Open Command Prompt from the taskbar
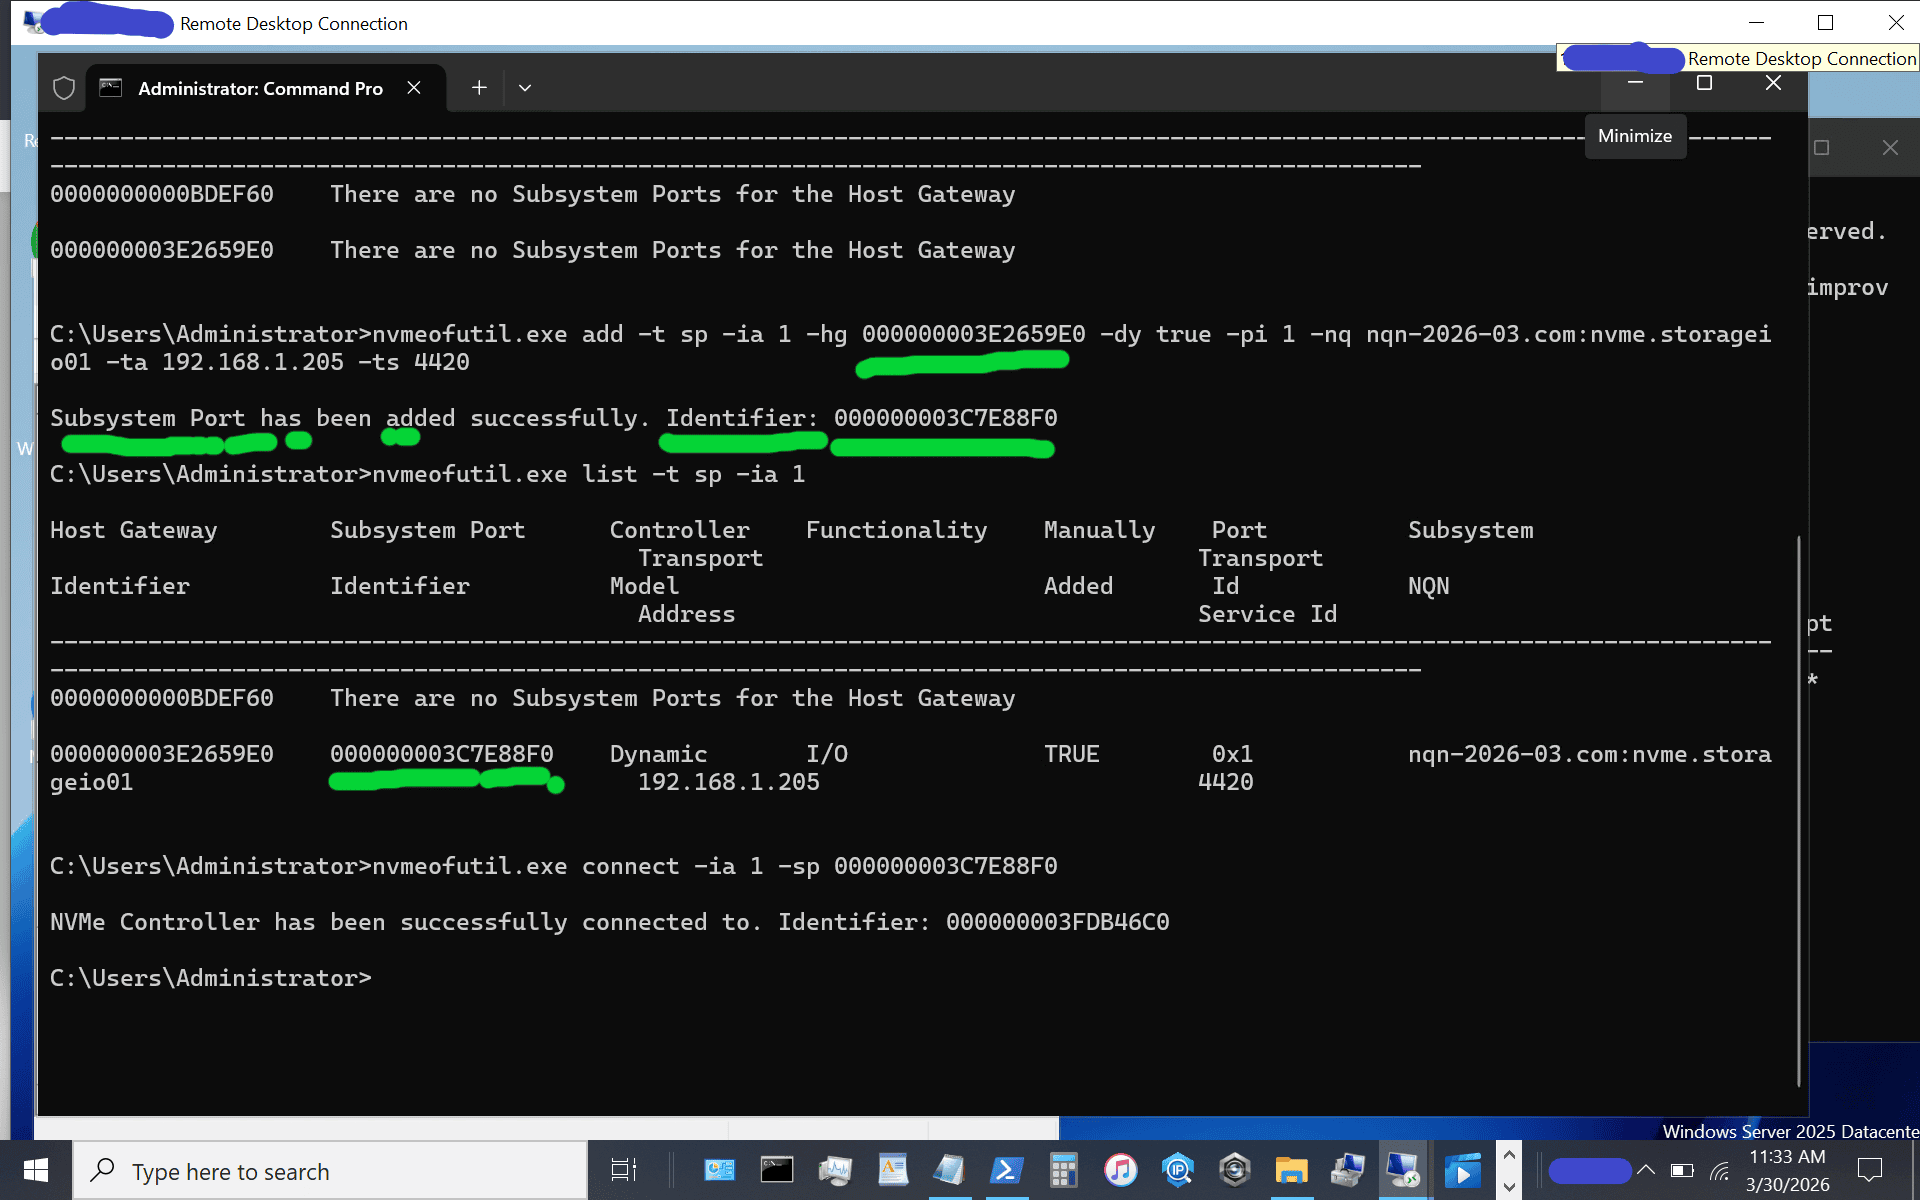 pyautogui.click(x=777, y=1170)
